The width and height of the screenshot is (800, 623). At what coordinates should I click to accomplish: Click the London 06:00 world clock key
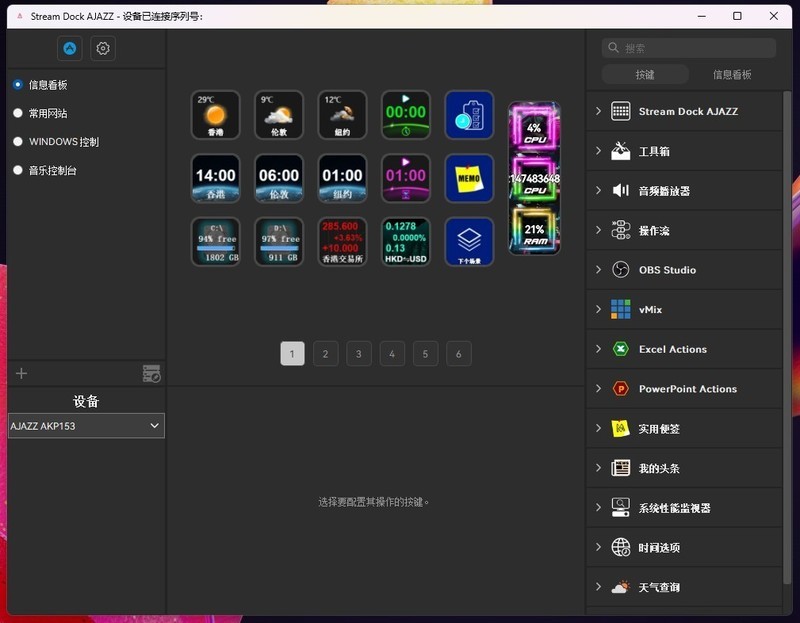(279, 178)
